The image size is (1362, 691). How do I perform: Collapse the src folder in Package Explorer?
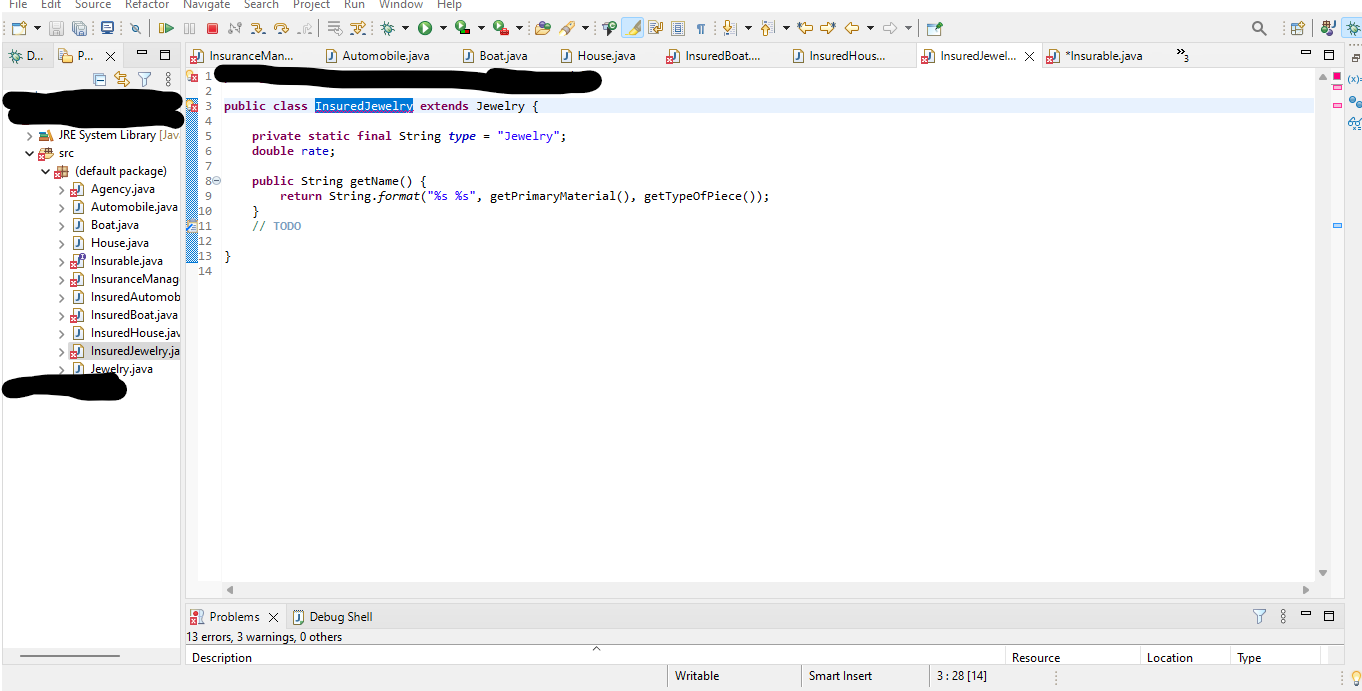(x=28, y=152)
